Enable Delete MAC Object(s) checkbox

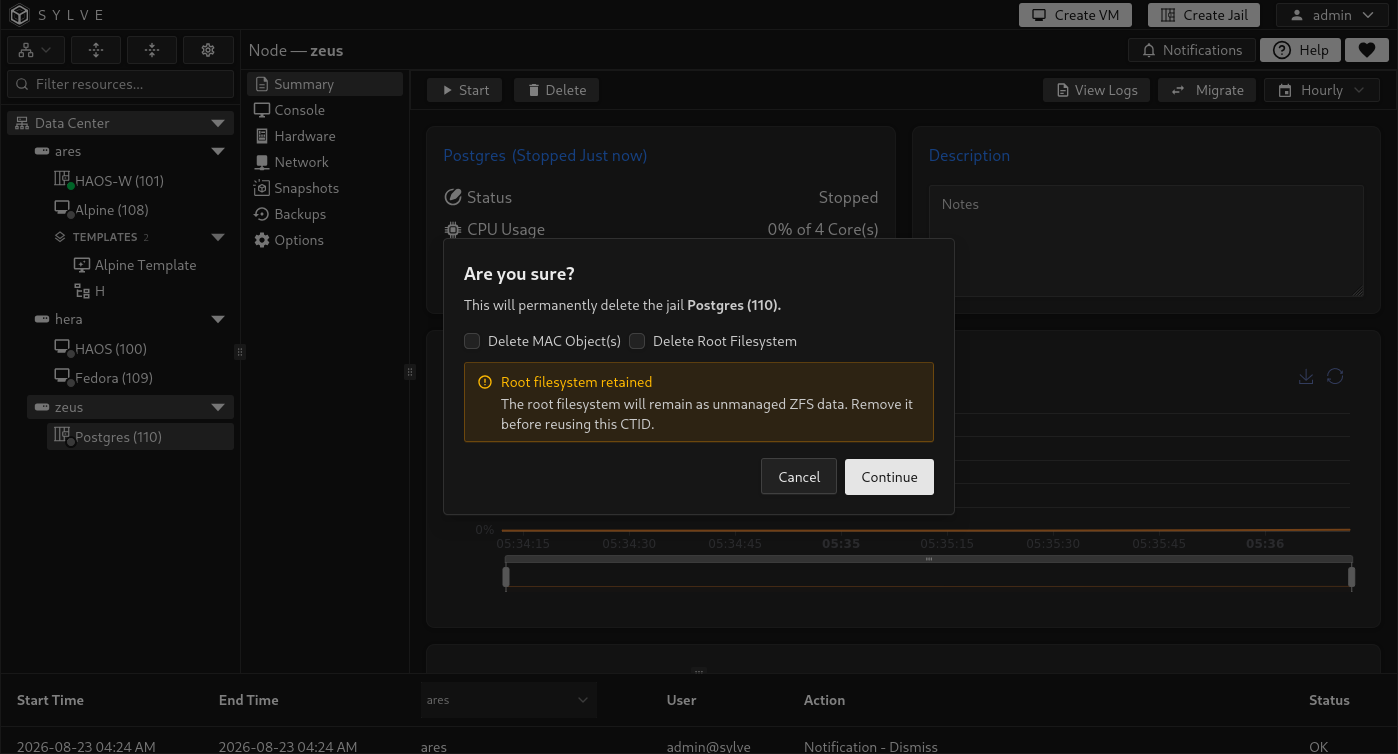pos(472,341)
